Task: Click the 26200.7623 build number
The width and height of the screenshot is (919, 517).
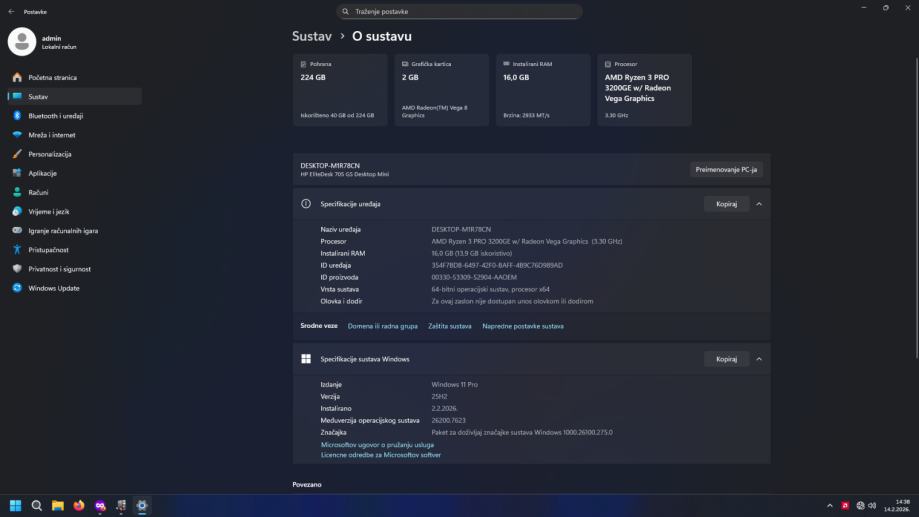Action: (448, 420)
